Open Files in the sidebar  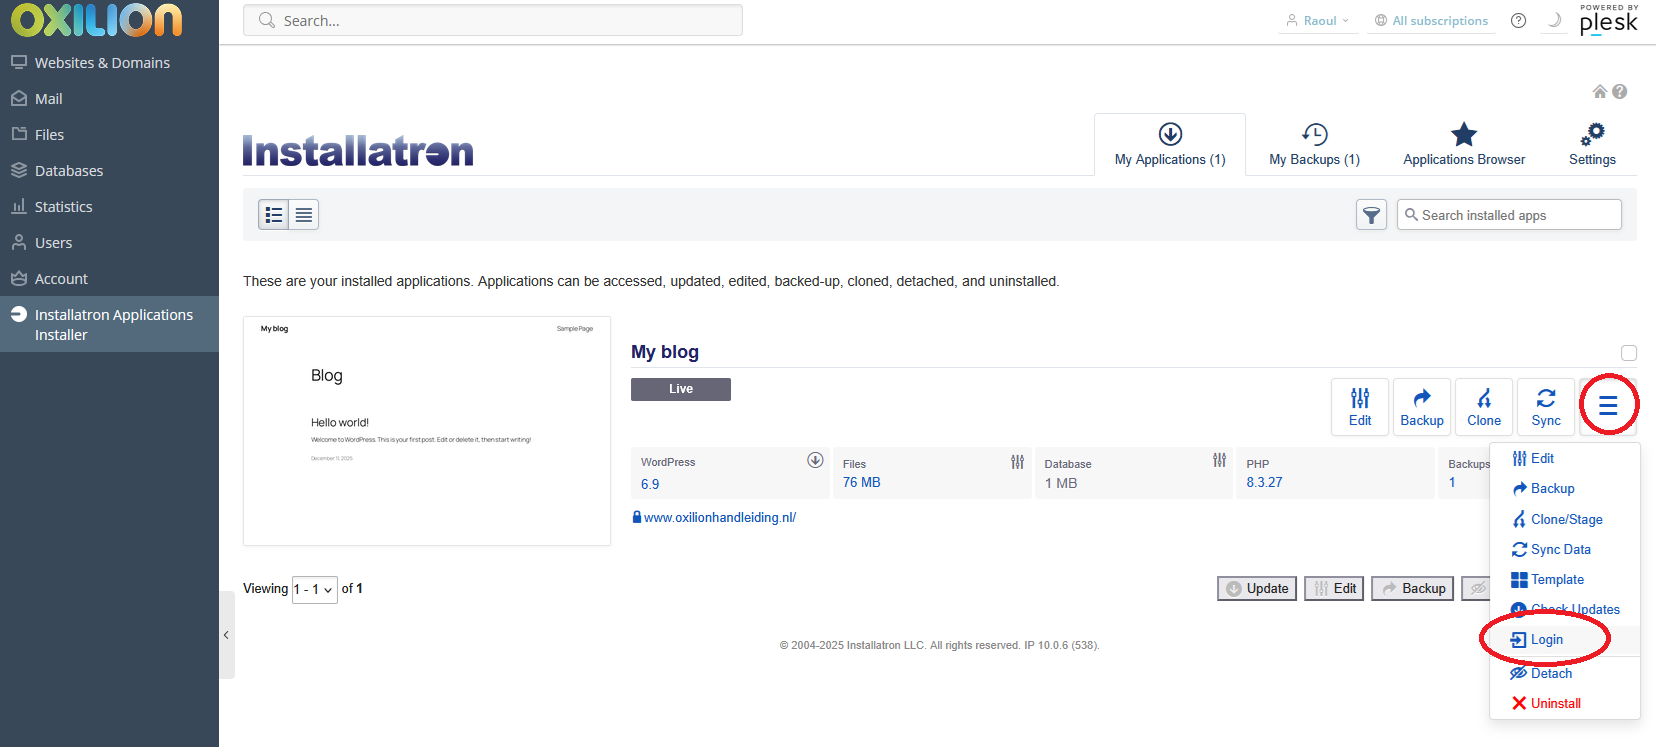click(109, 134)
